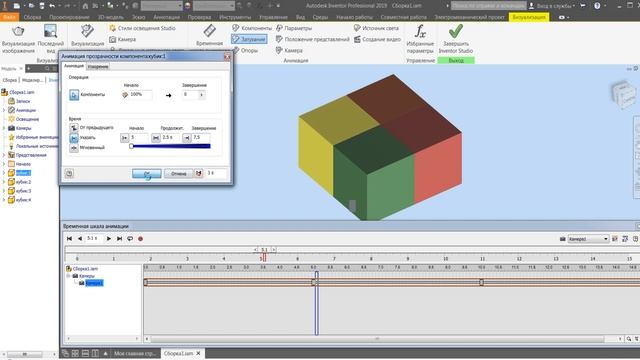The height and width of the screenshot is (360, 640).
Task: Click the Отмена cancel button
Action: (x=178, y=174)
